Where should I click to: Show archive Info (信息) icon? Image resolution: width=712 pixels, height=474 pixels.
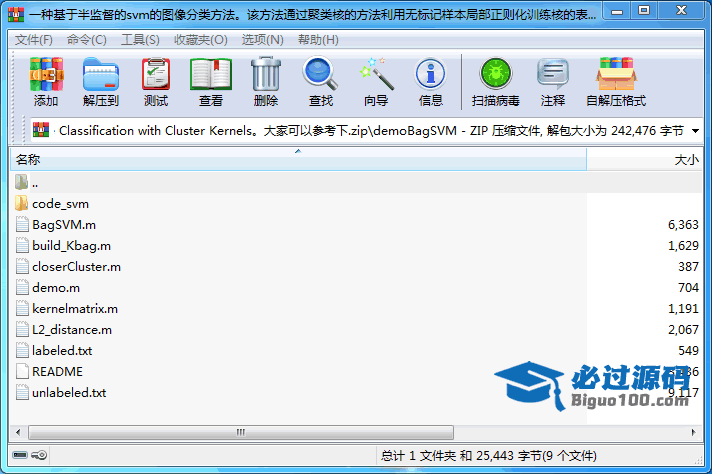pyautogui.click(x=430, y=74)
